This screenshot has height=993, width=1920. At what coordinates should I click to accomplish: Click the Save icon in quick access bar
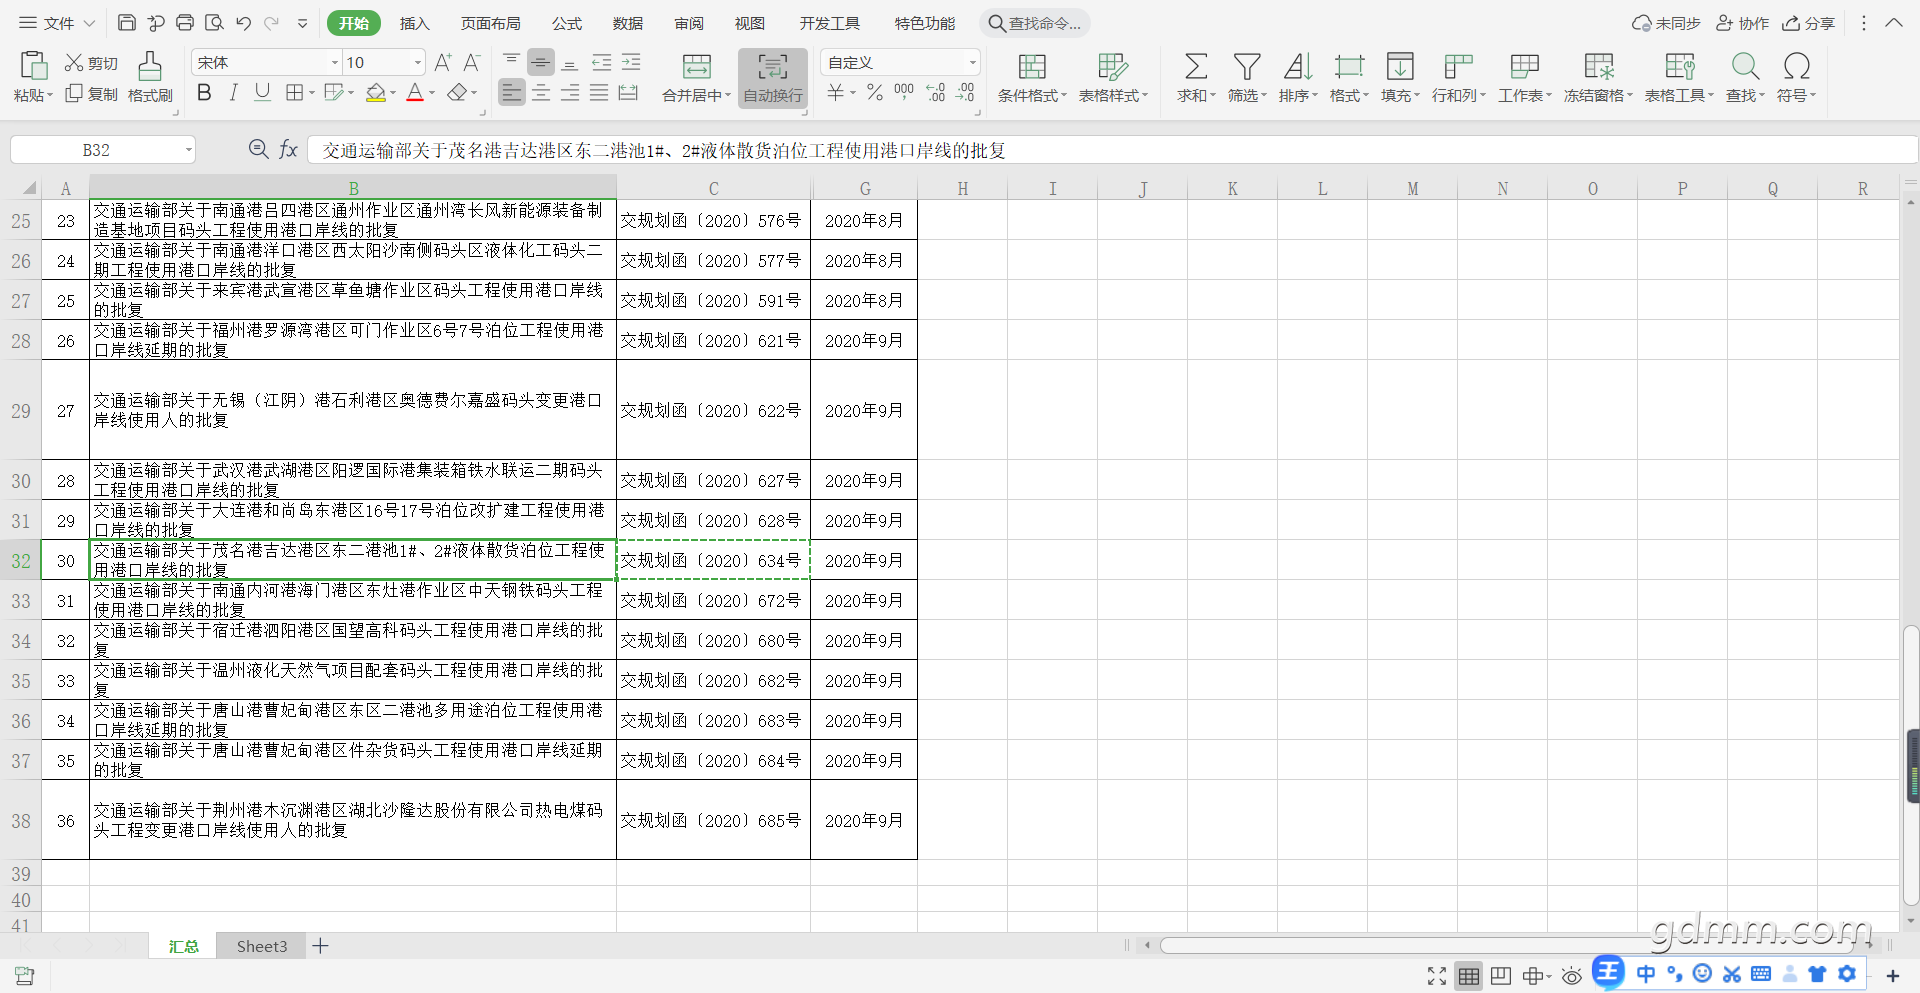tap(126, 23)
